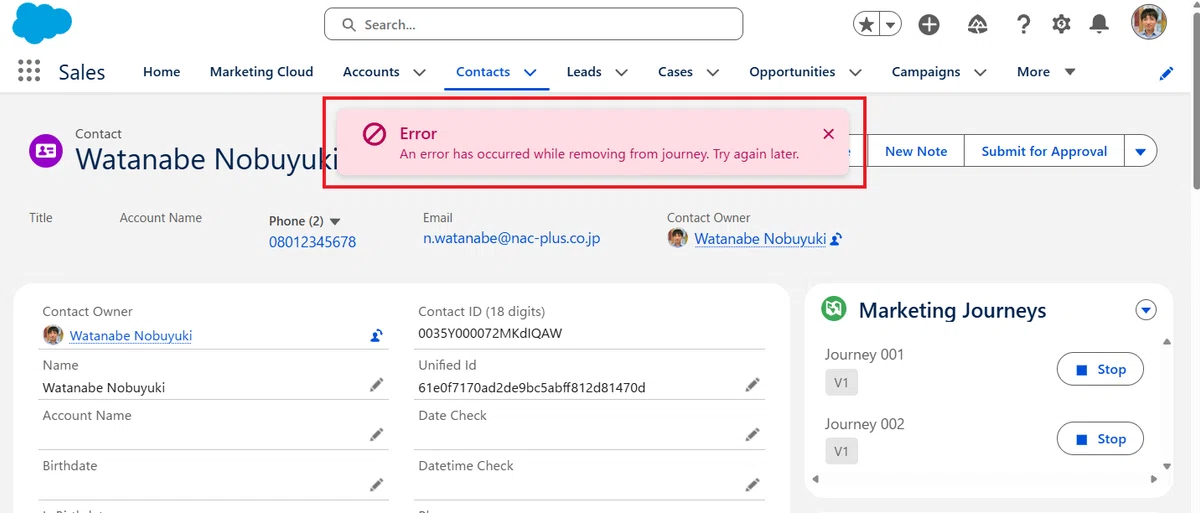Image resolution: width=1200 pixels, height=513 pixels.
Task: Open the additional record actions dropdown arrow
Action: coord(1141,151)
